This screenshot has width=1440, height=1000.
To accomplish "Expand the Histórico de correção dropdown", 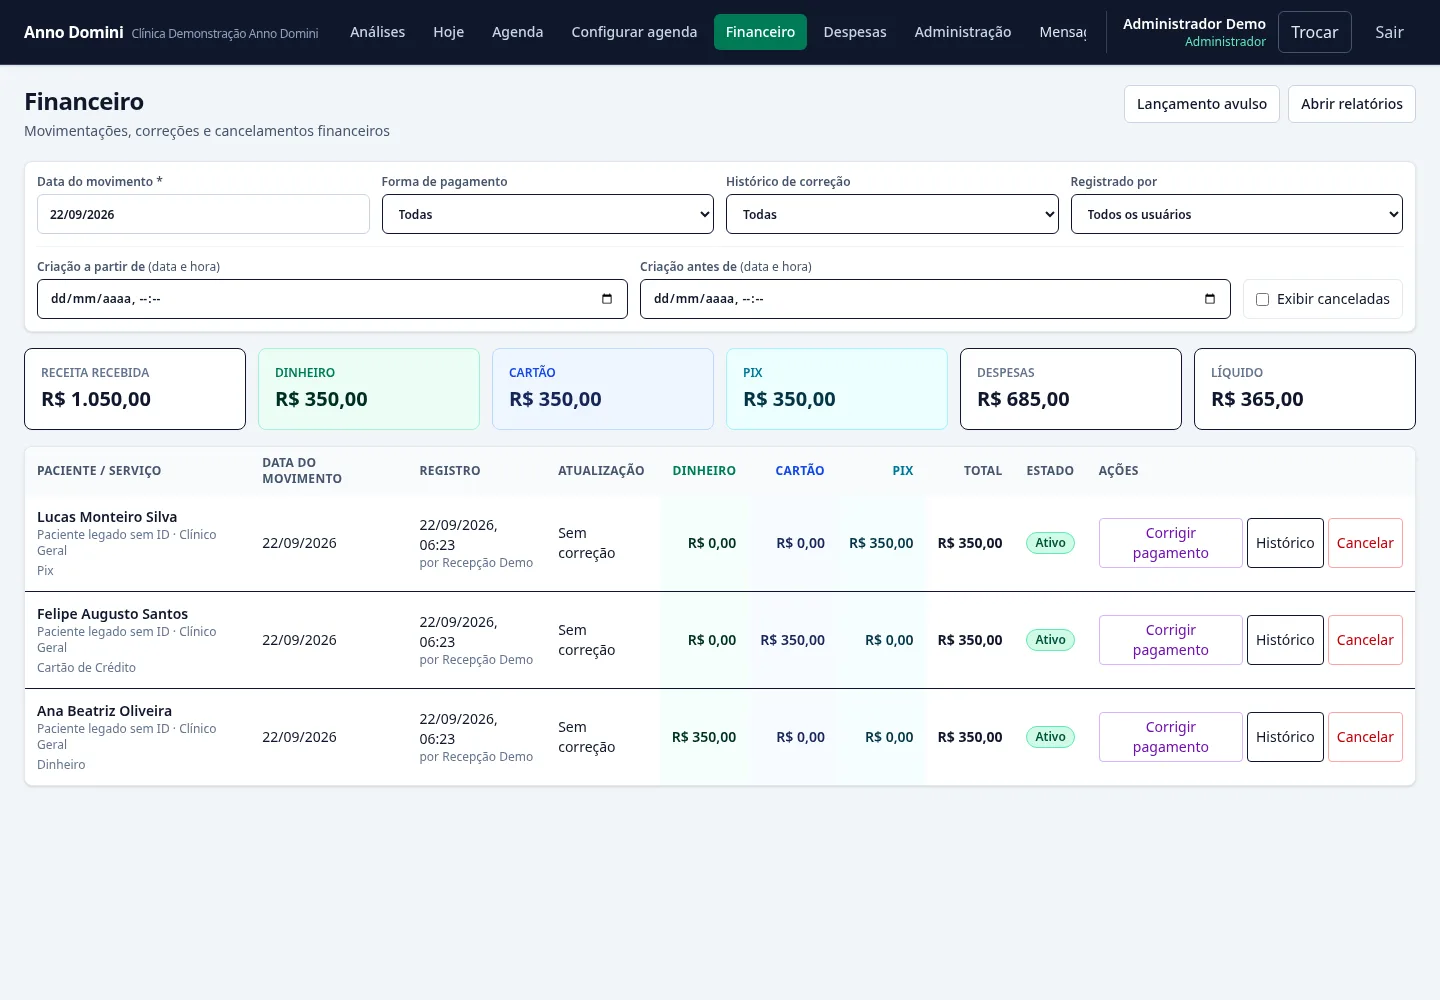I will pyautogui.click(x=892, y=214).
